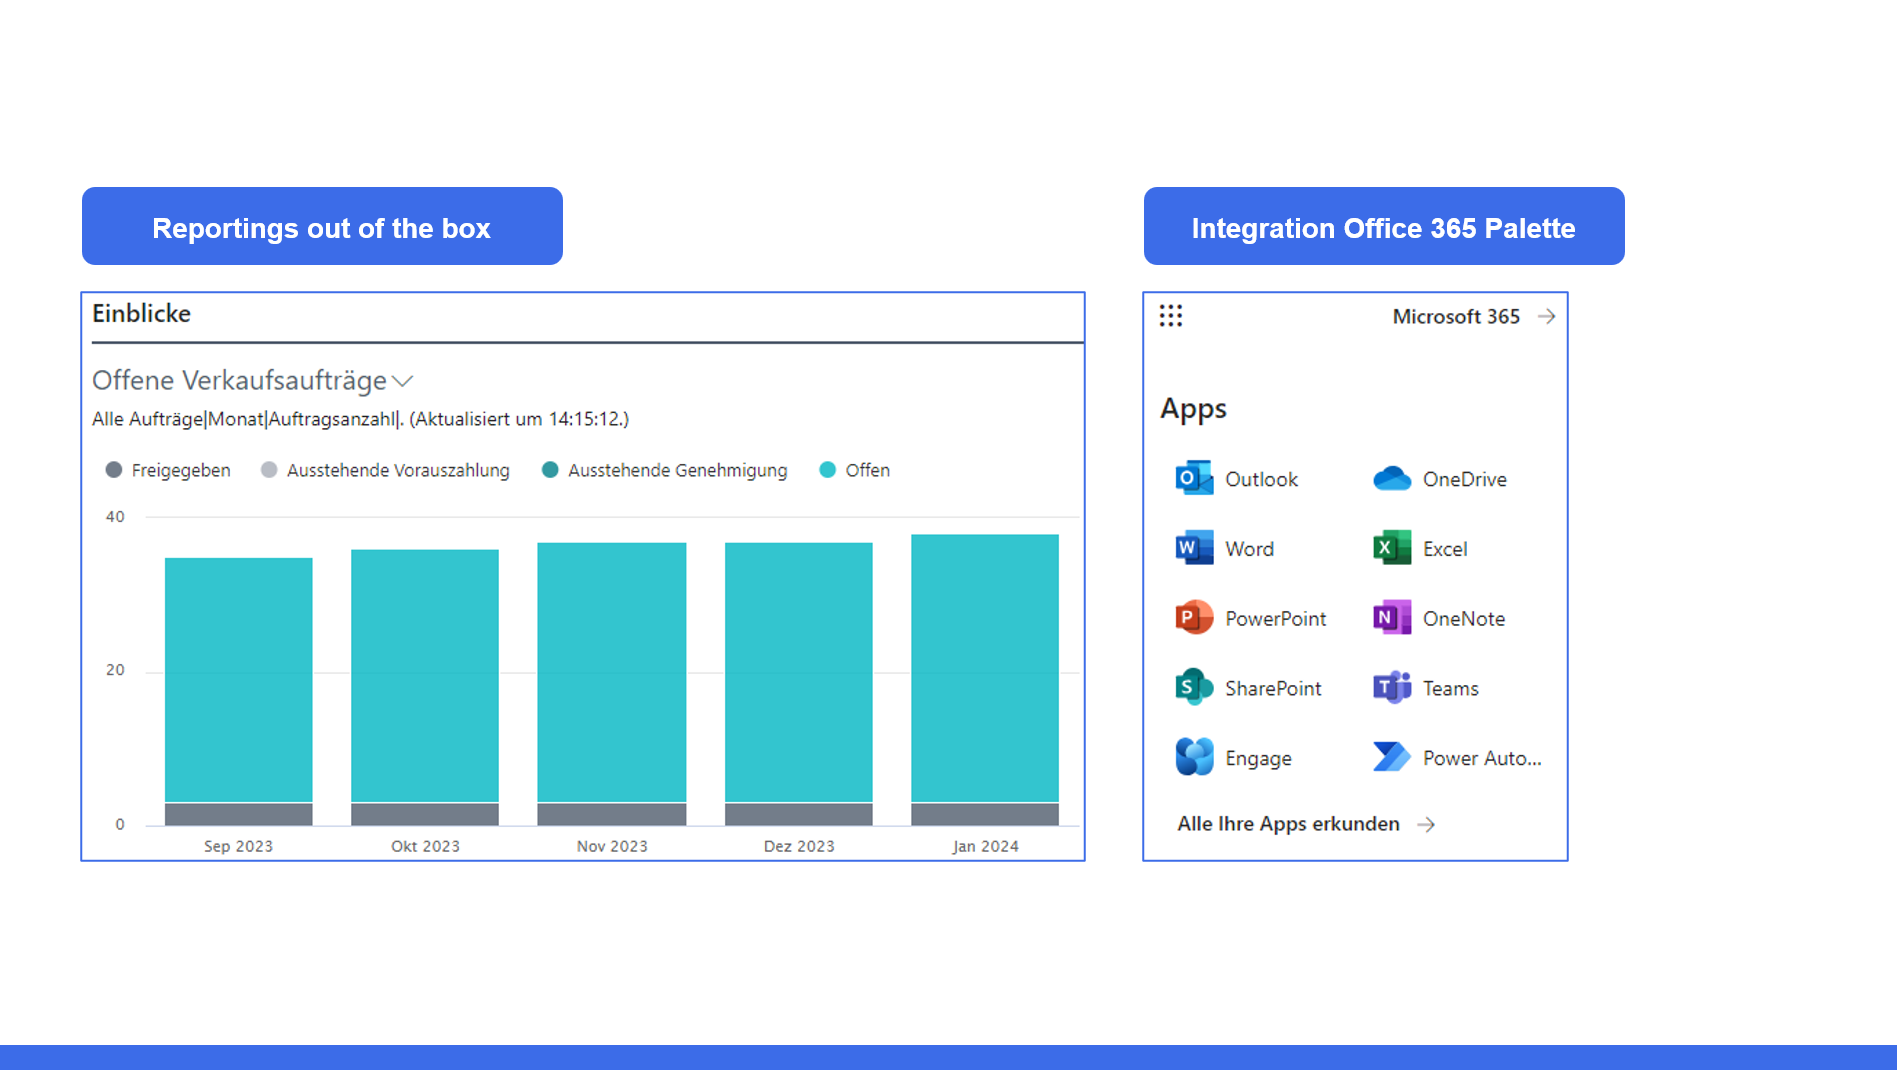Click the OneNote label text
Screen dimensions: 1897x1070
pyautogui.click(x=1464, y=619)
